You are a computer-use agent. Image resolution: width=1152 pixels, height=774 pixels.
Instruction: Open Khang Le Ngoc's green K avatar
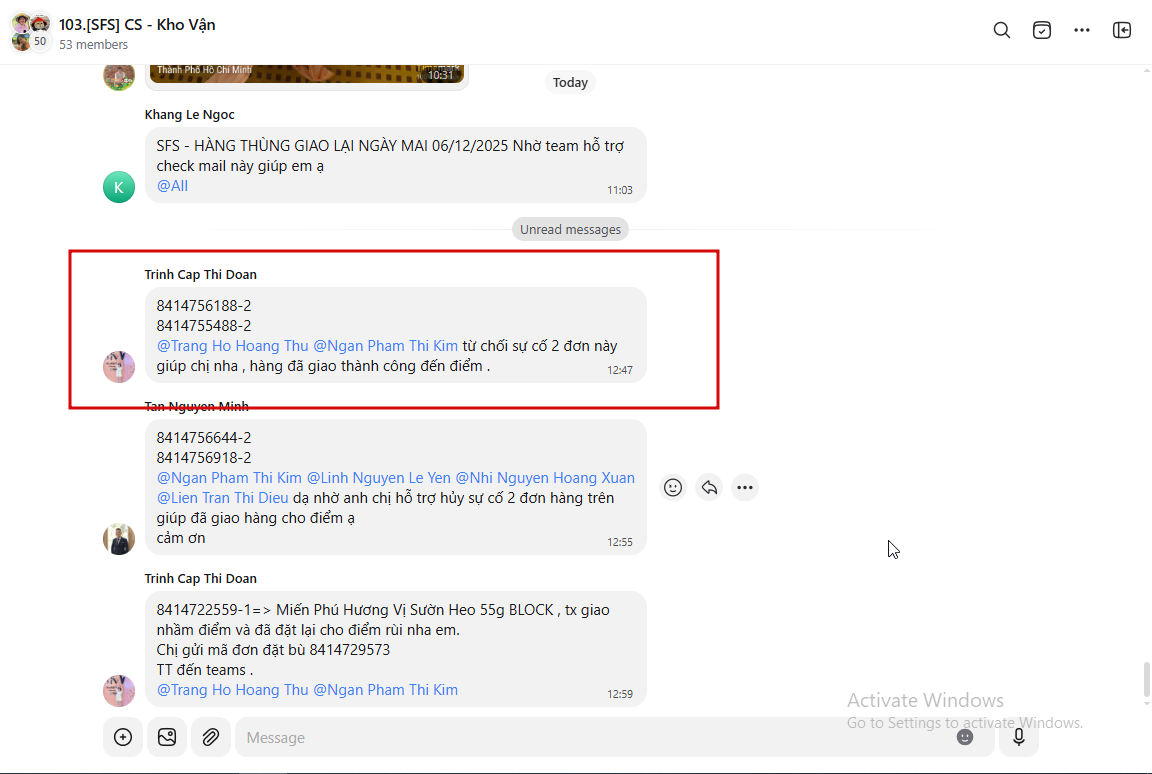pos(119,187)
